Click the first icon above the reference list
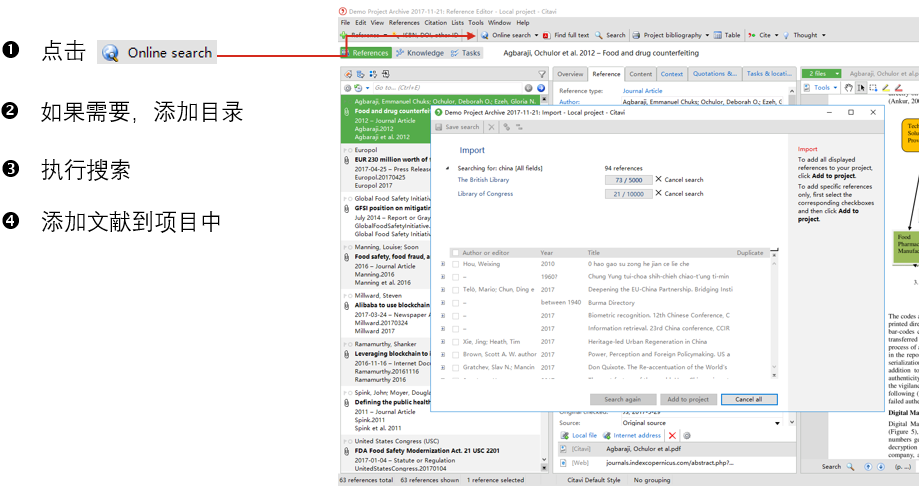Viewport: 919px width, 491px height. [348, 74]
